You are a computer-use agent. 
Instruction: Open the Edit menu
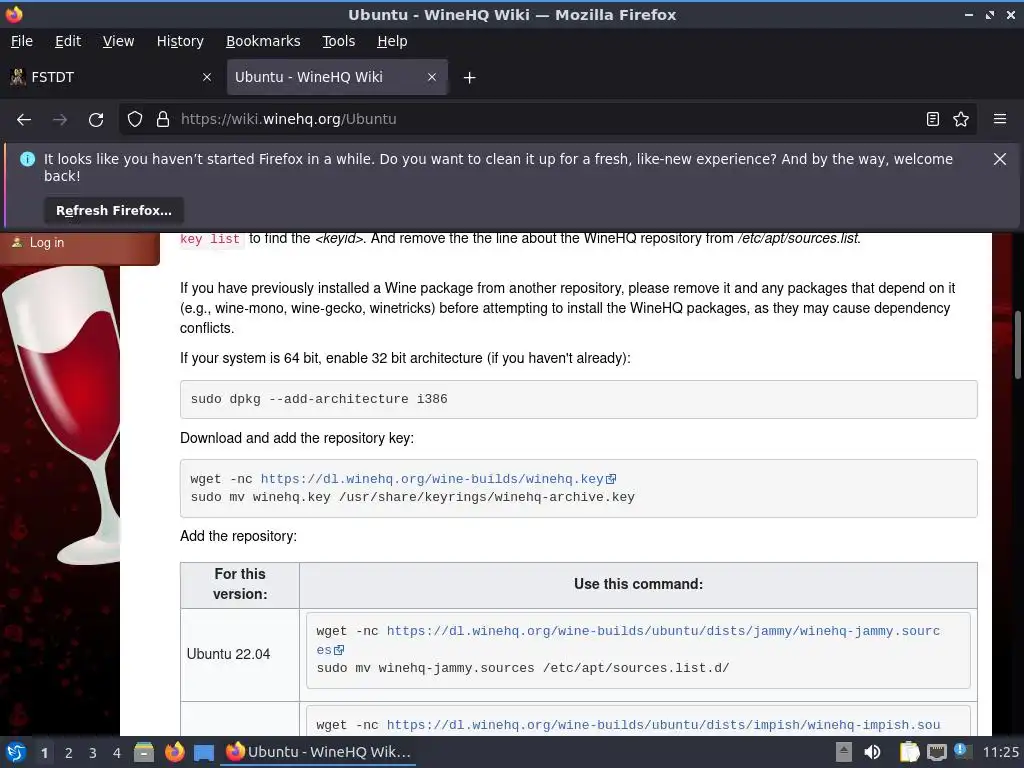[68, 41]
